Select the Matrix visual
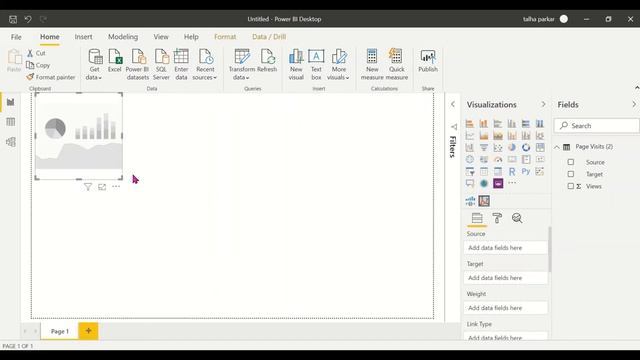This screenshot has height=360, width=640. (498, 171)
